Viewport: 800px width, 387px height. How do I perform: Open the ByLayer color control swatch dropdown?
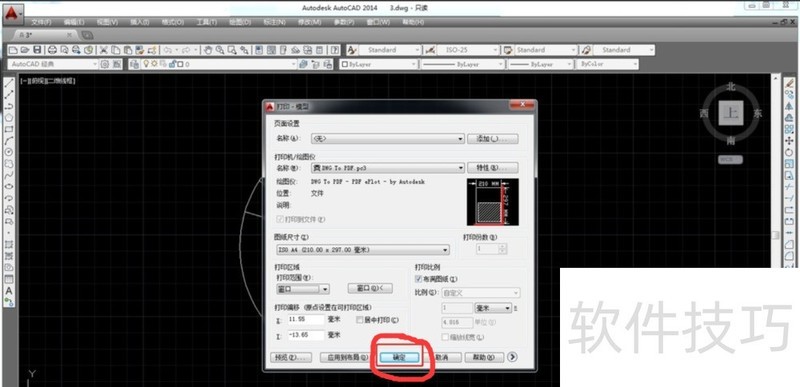click(x=379, y=64)
